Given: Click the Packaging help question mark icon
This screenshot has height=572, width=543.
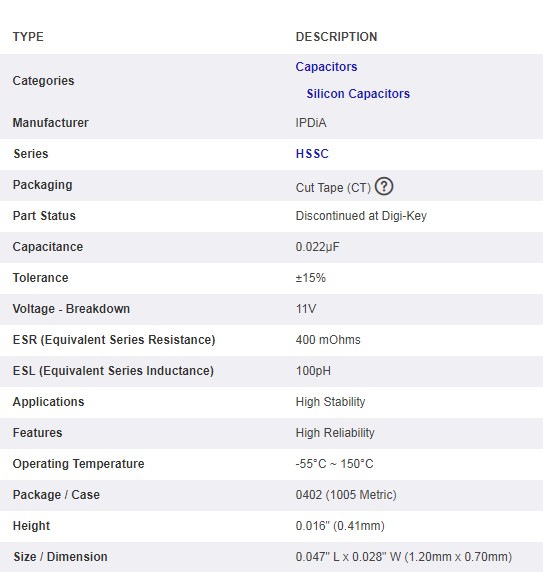Looking at the screenshot, I should pos(384,186).
